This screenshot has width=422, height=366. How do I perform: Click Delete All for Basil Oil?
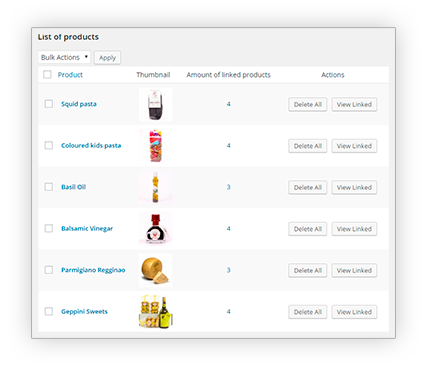point(308,187)
